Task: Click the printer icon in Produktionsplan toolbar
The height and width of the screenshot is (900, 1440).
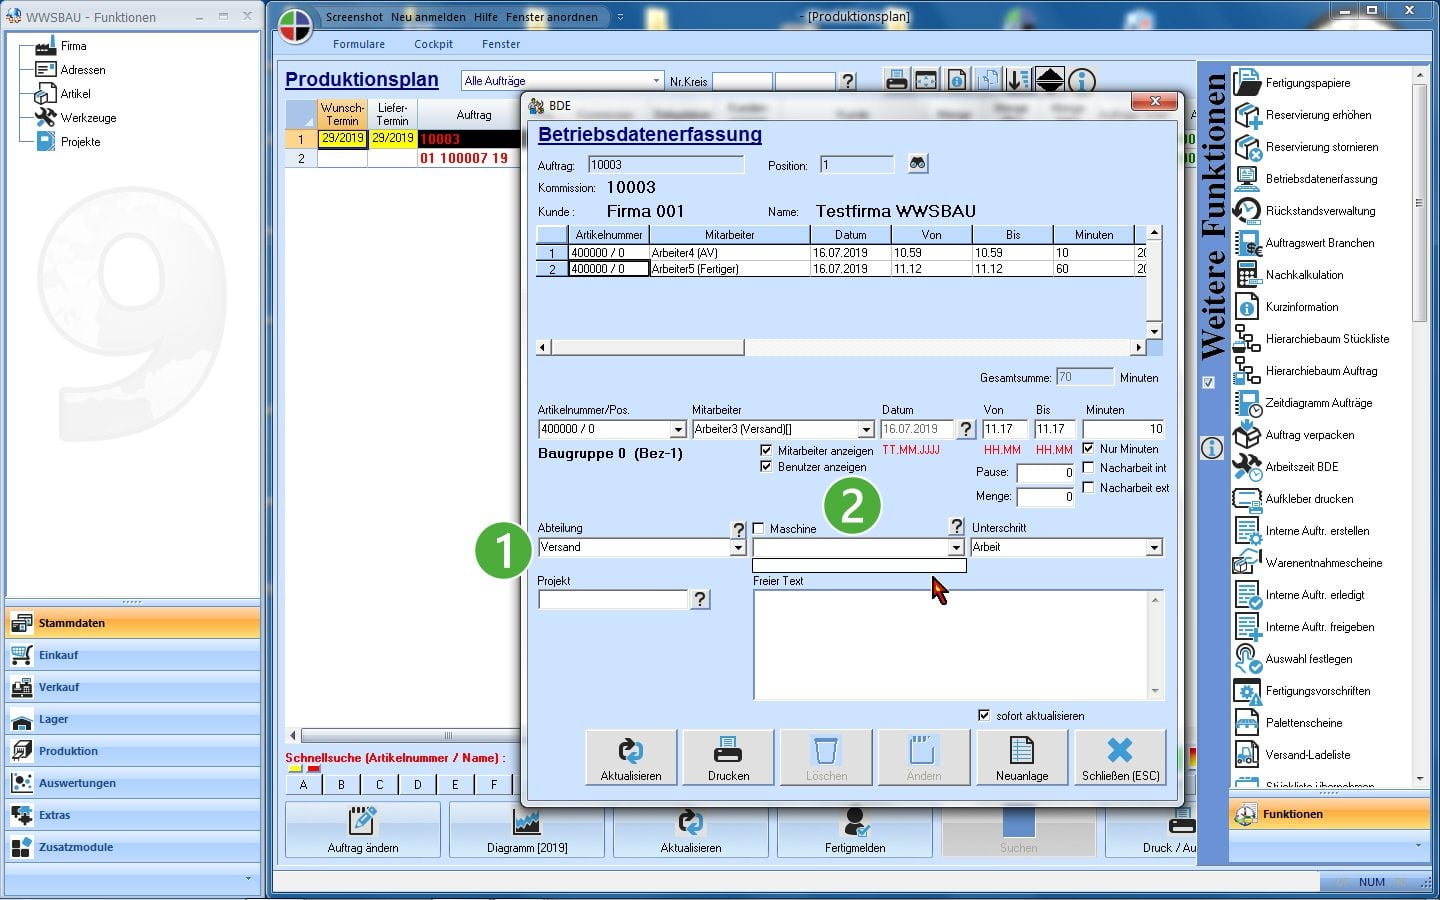Action: pyautogui.click(x=897, y=81)
